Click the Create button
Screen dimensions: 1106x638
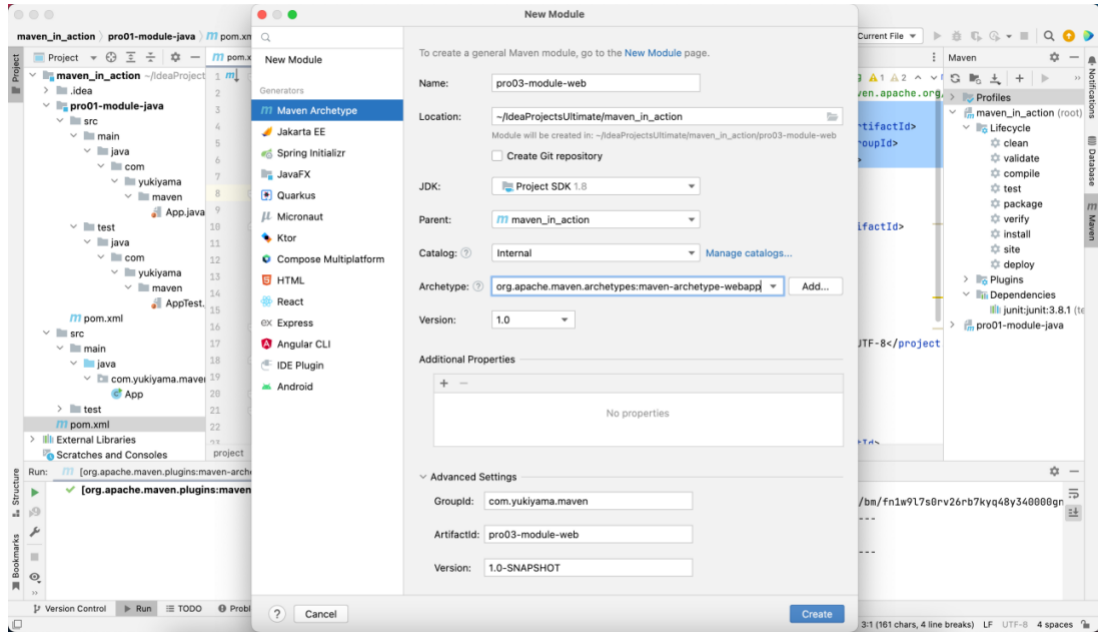(816, 614)
